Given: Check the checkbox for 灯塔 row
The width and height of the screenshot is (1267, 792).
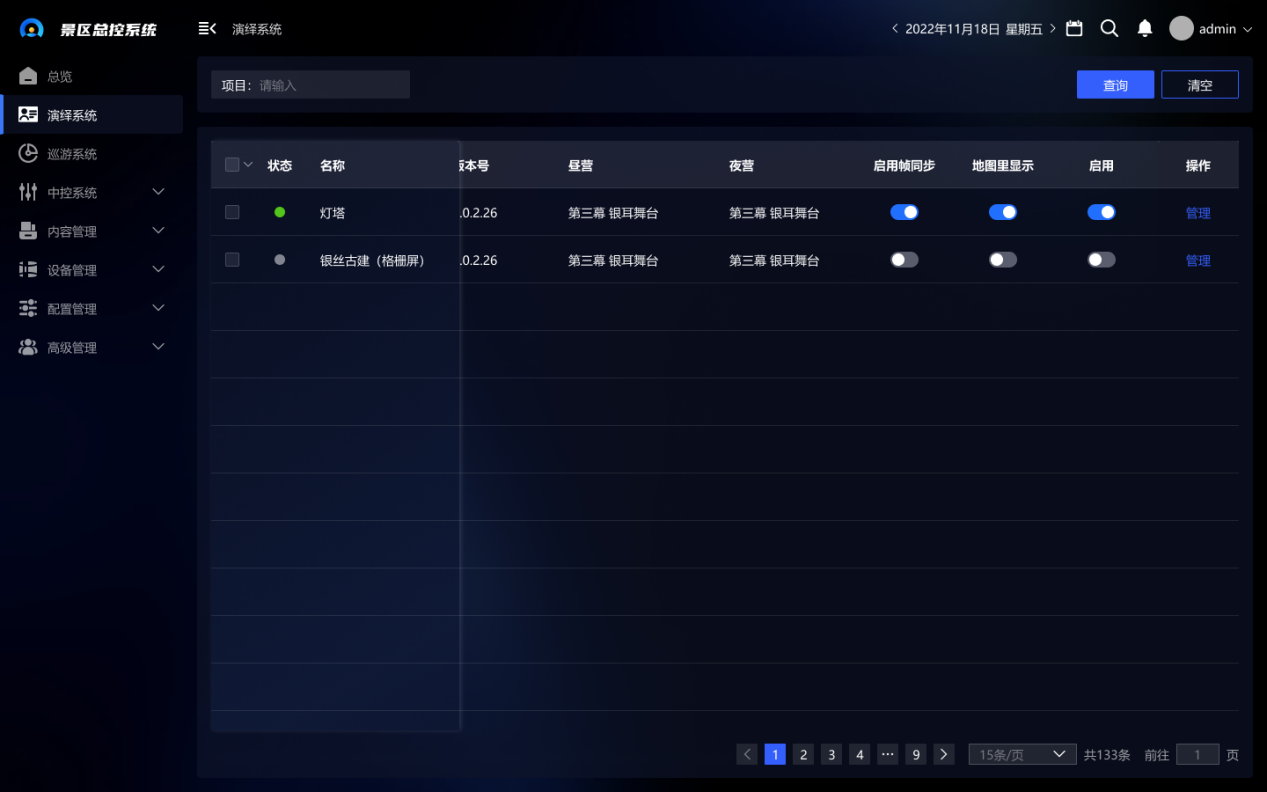Looking at the screenshot, I should coord(232,212).
